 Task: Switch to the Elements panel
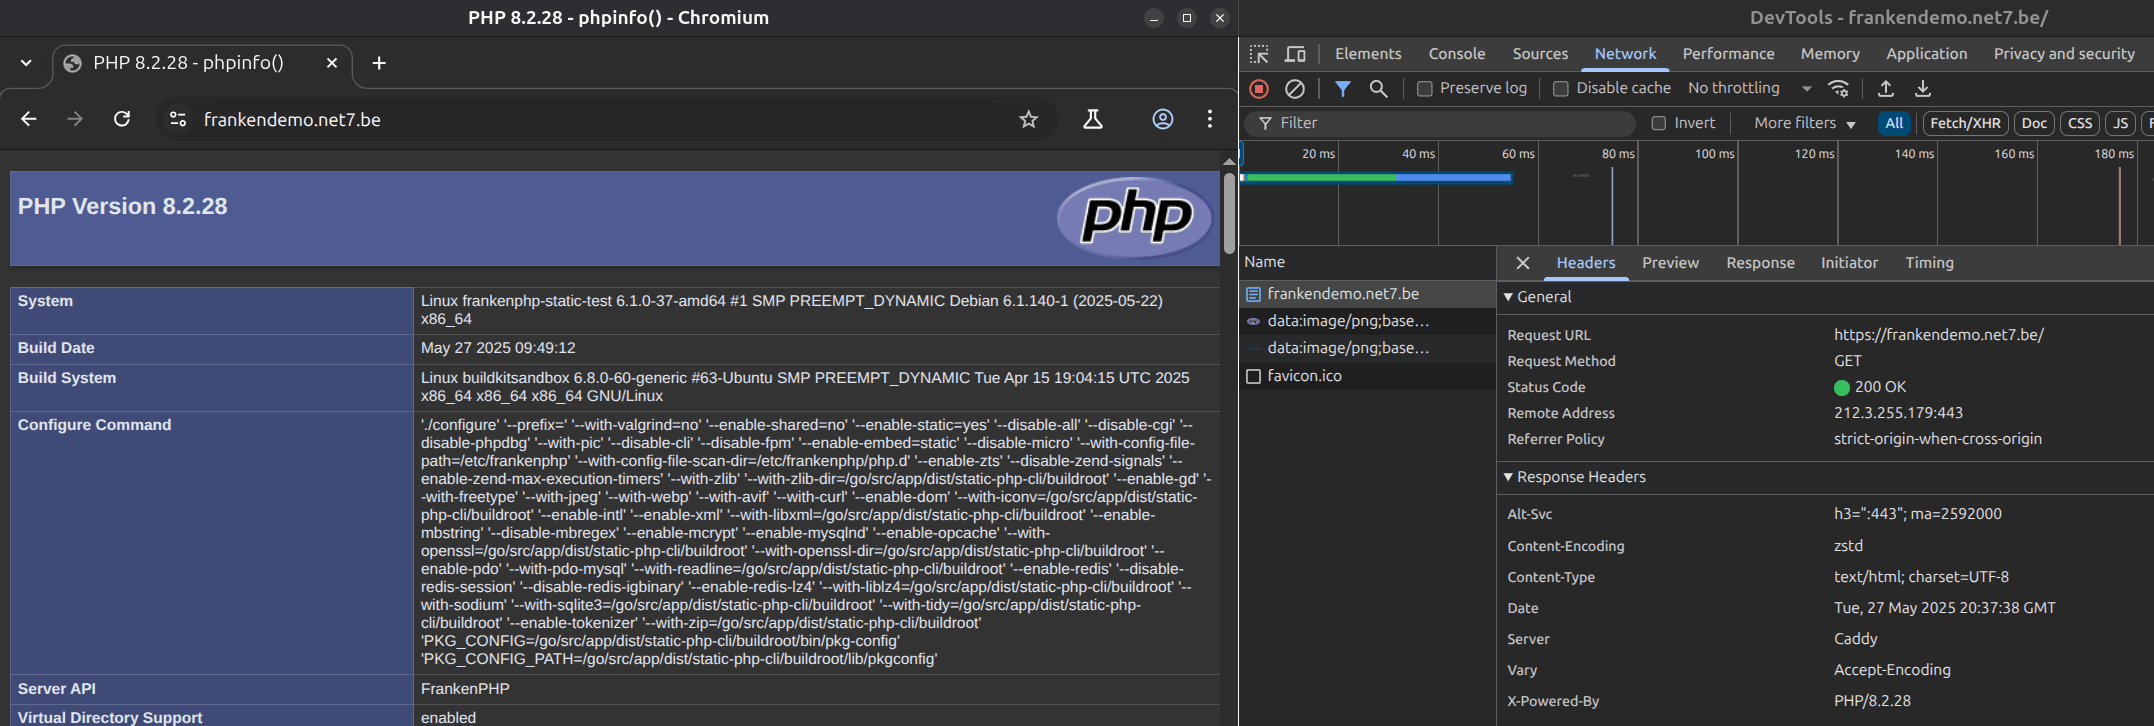(1368, 54)
